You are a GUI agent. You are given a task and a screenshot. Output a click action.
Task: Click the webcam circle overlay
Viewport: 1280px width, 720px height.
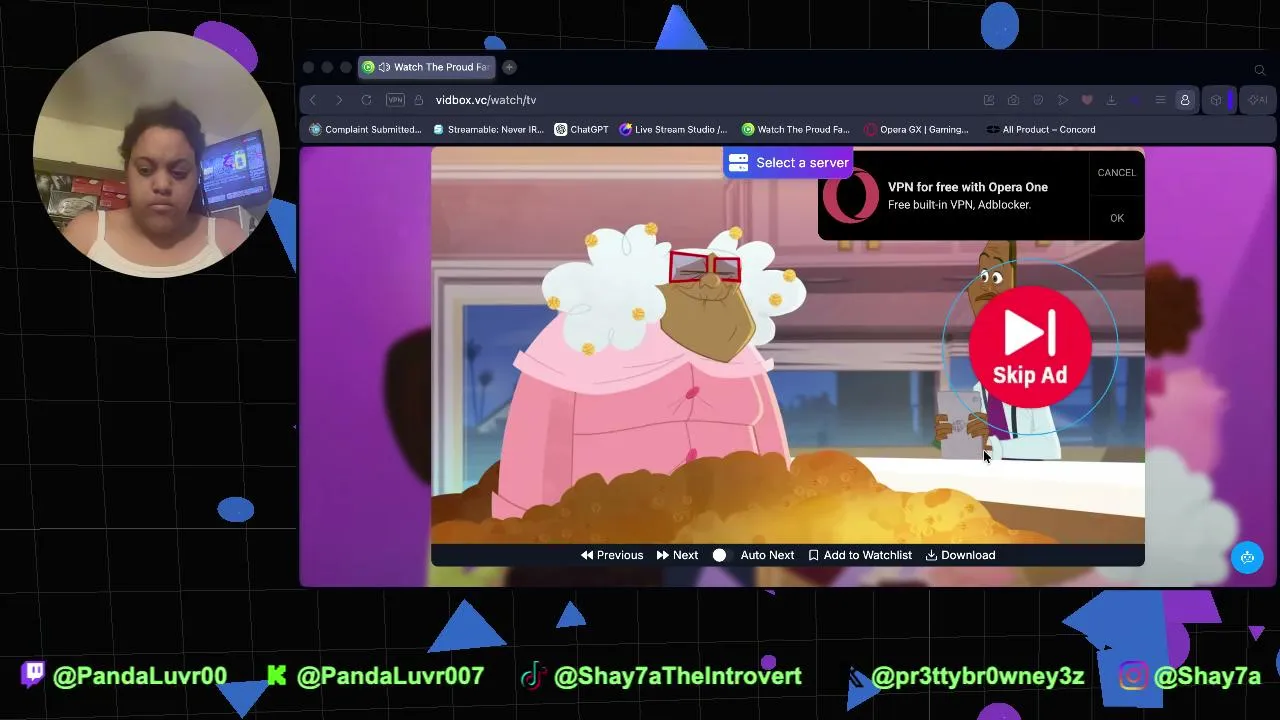coord(155,154)
